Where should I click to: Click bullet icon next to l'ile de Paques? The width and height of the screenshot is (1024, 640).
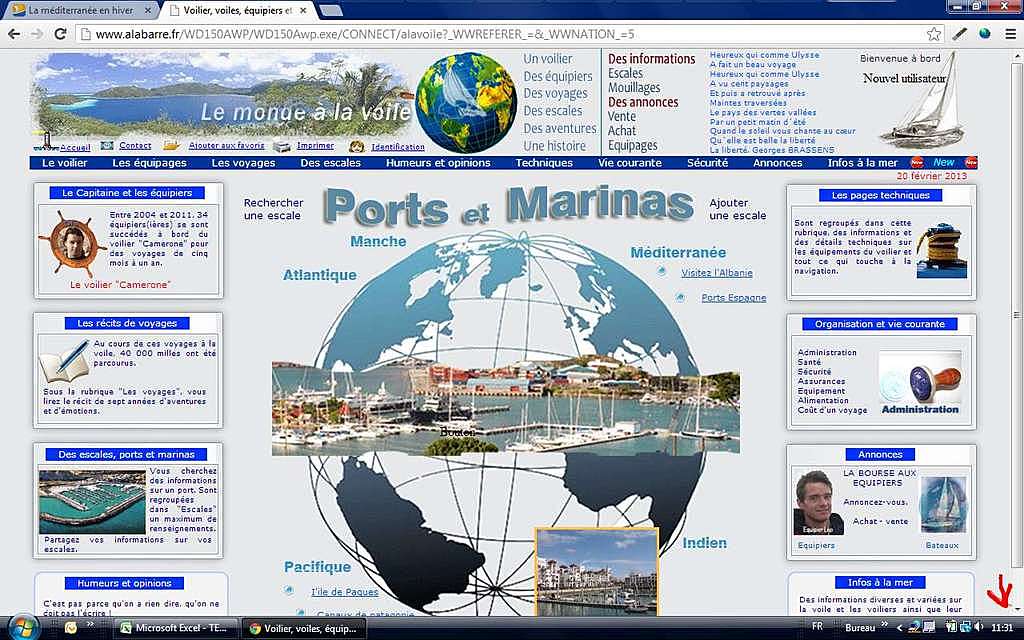click(x=289, y=590)
